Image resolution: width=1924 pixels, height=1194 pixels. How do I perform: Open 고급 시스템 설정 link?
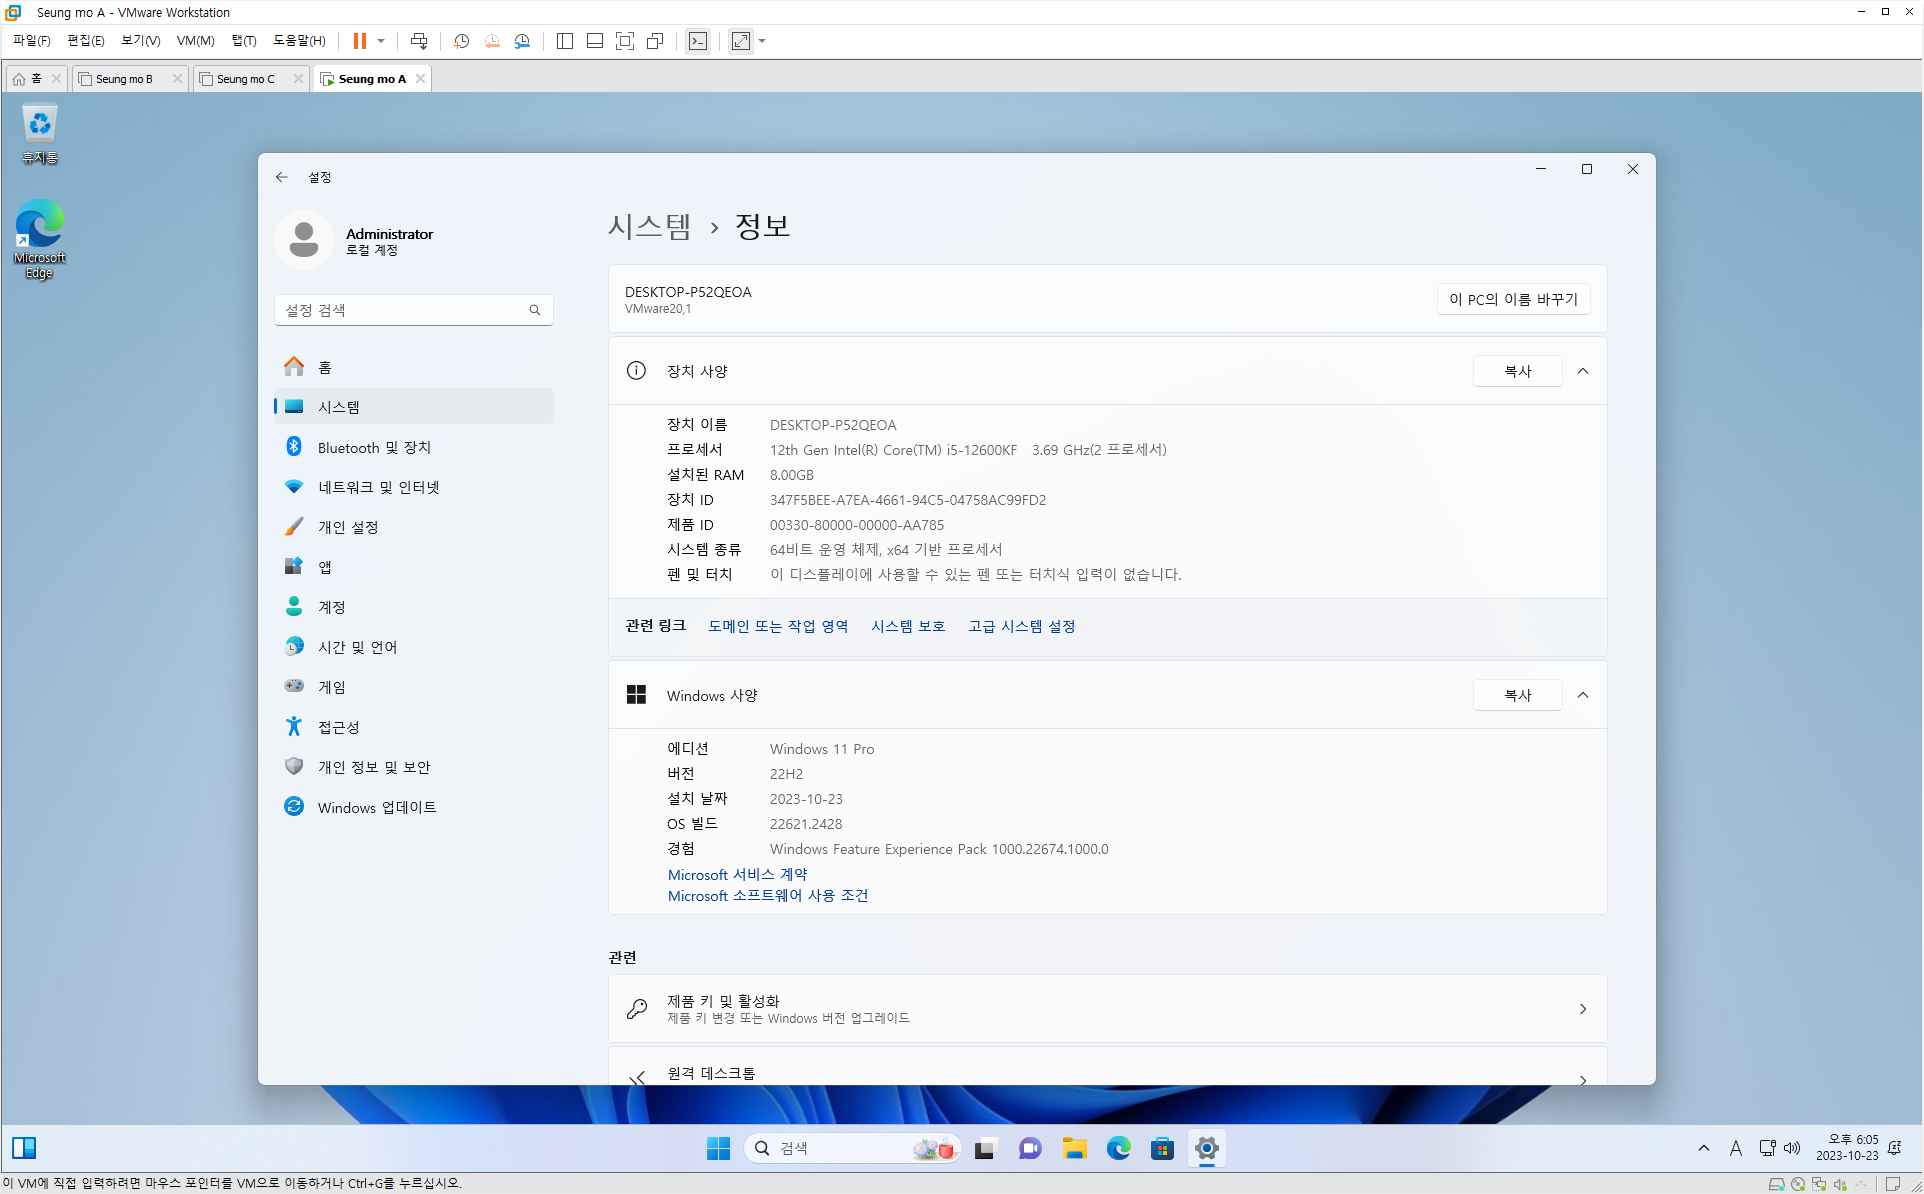pyautogui.click(x=1021, y=626)
